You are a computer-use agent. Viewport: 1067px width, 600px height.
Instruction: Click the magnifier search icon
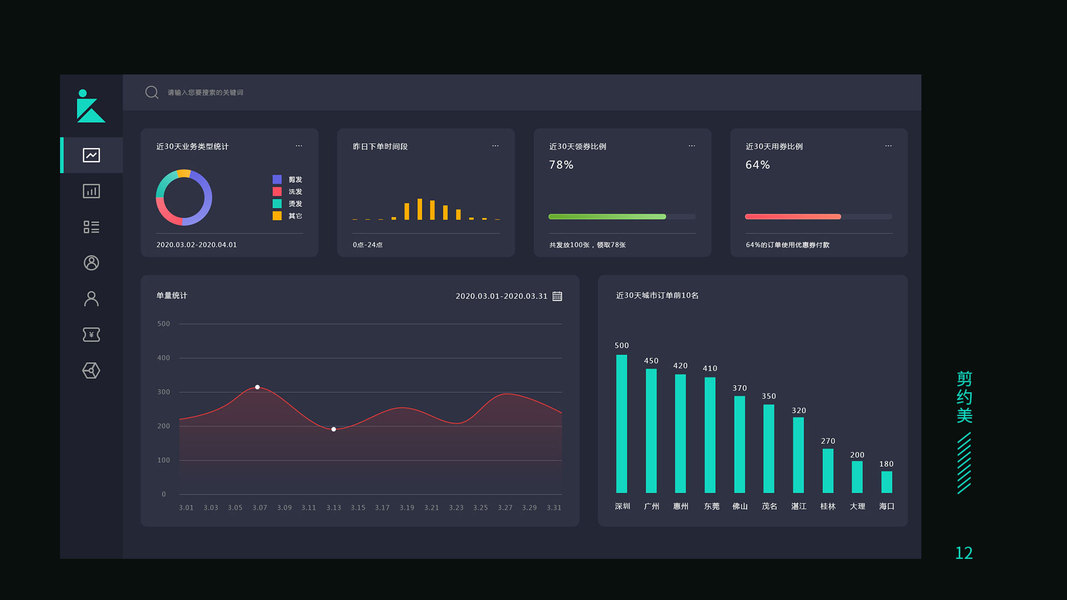152,93
